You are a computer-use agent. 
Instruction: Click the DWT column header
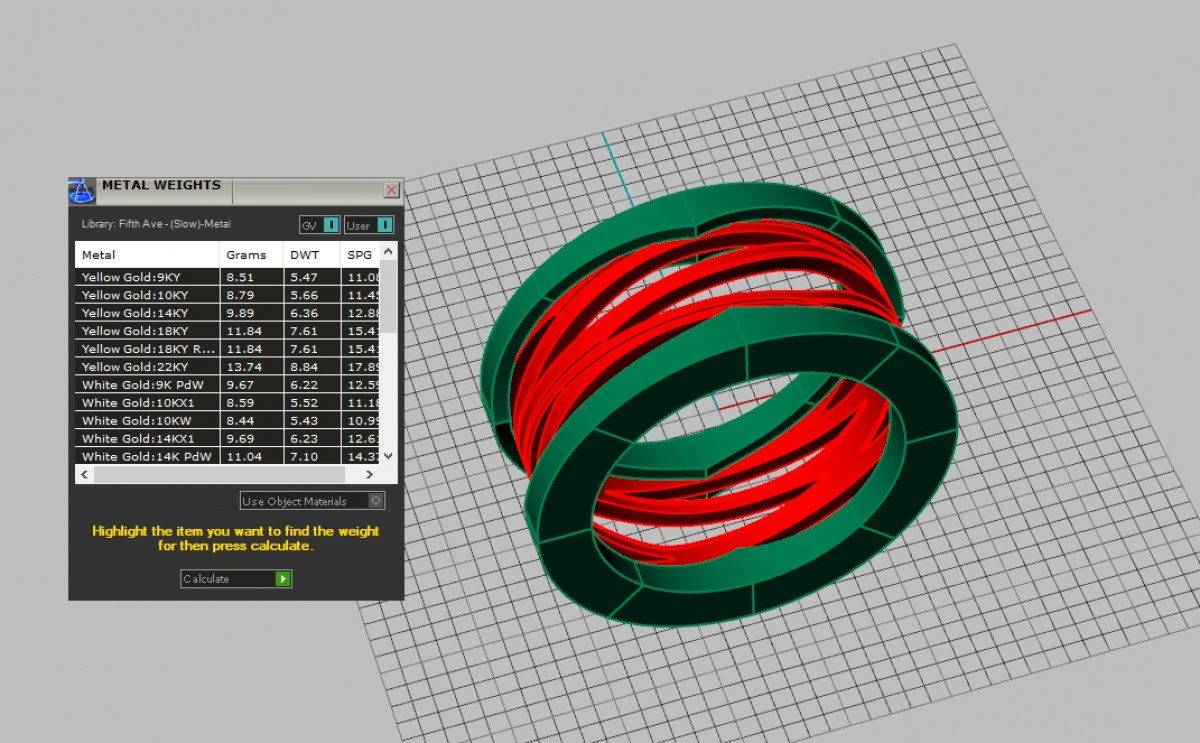(x=310, y=255)
